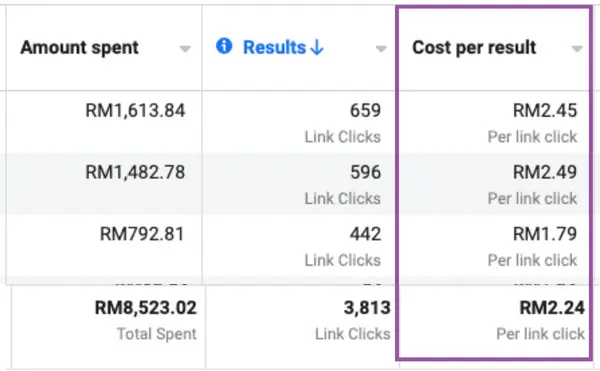600x371 pixels.
Task: Select the 442 results value
Action: (365, 234)
